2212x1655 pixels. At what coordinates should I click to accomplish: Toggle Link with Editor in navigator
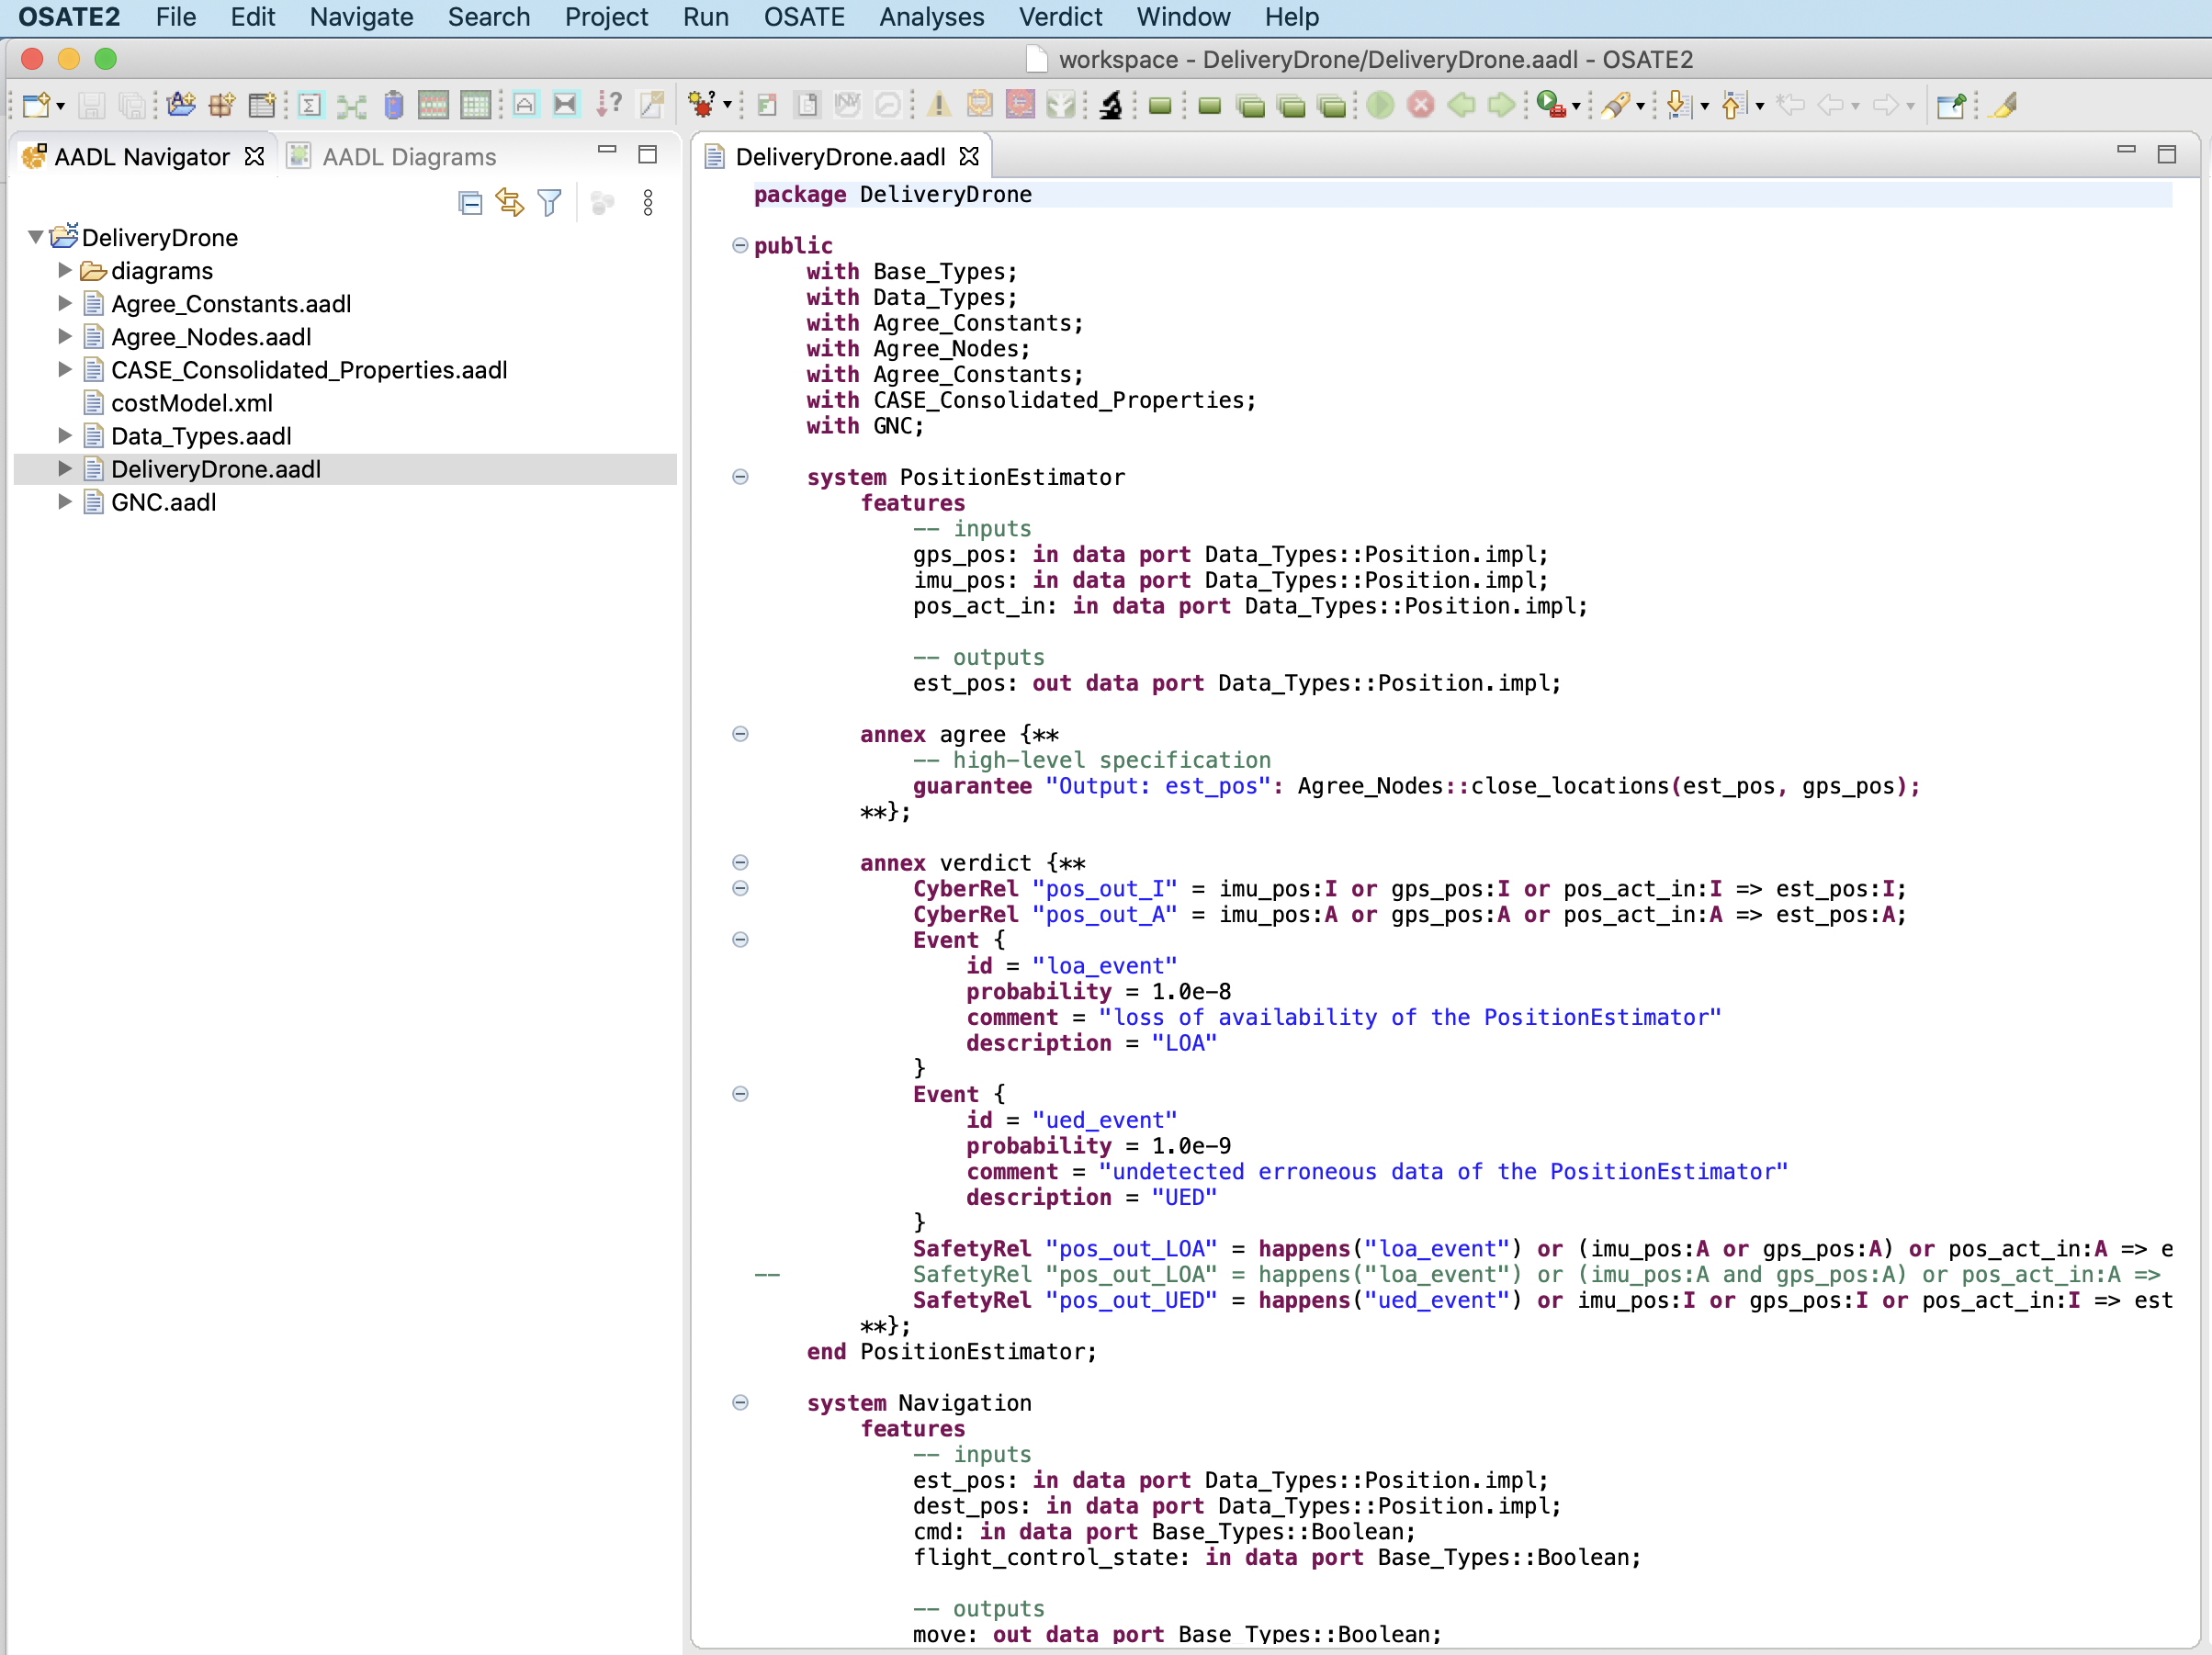coord(510,203)
